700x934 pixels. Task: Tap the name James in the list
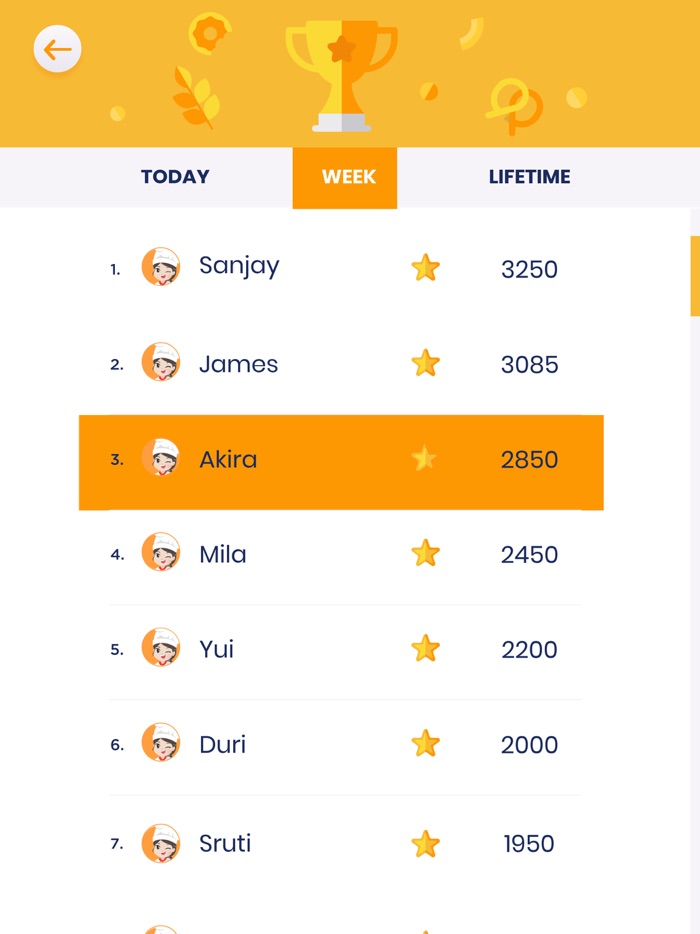click(238, 364)
